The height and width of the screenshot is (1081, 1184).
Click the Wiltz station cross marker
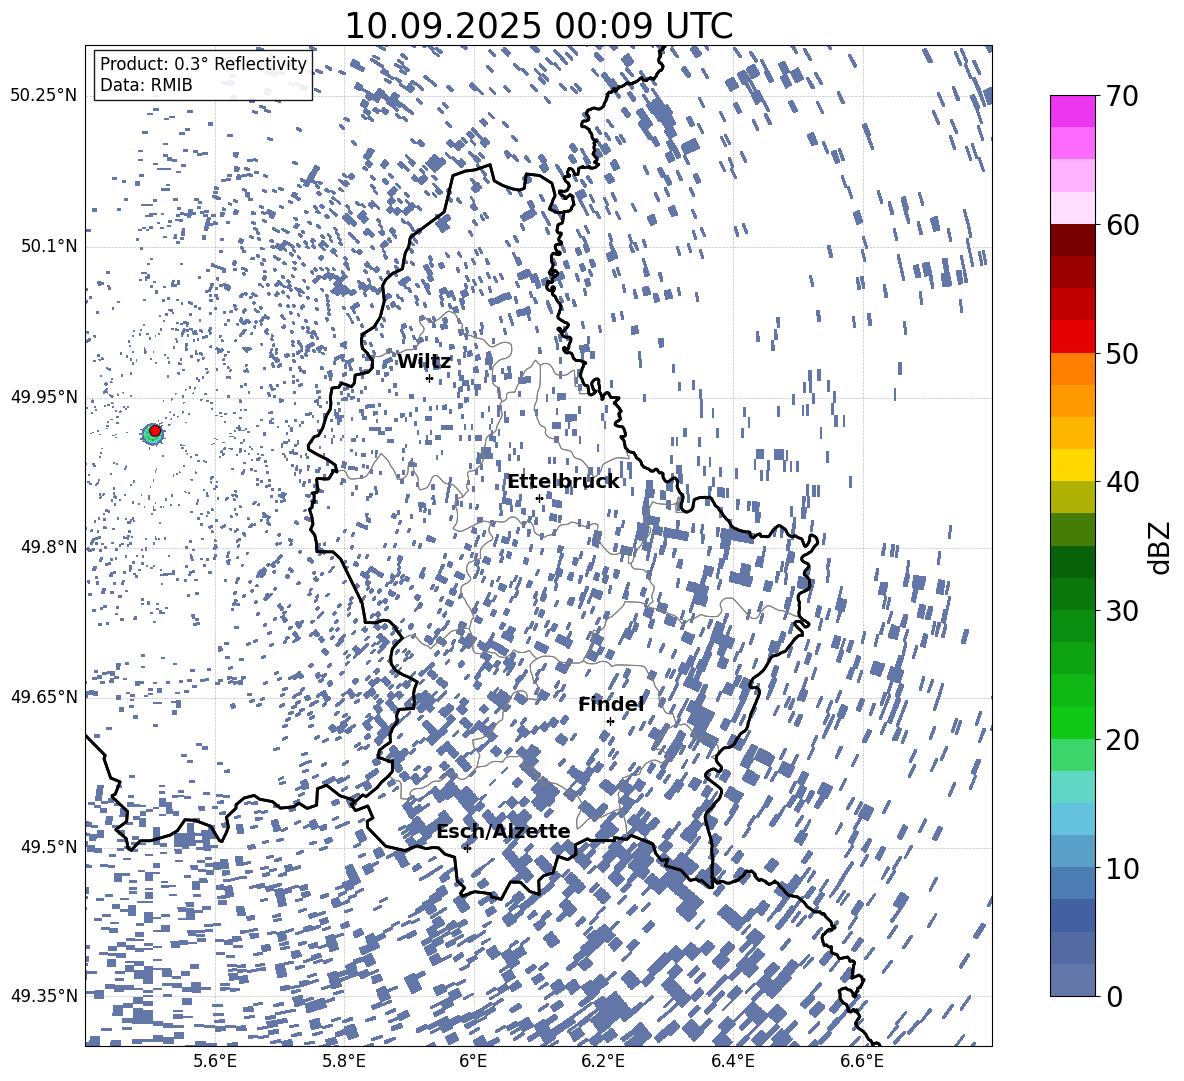430,378
